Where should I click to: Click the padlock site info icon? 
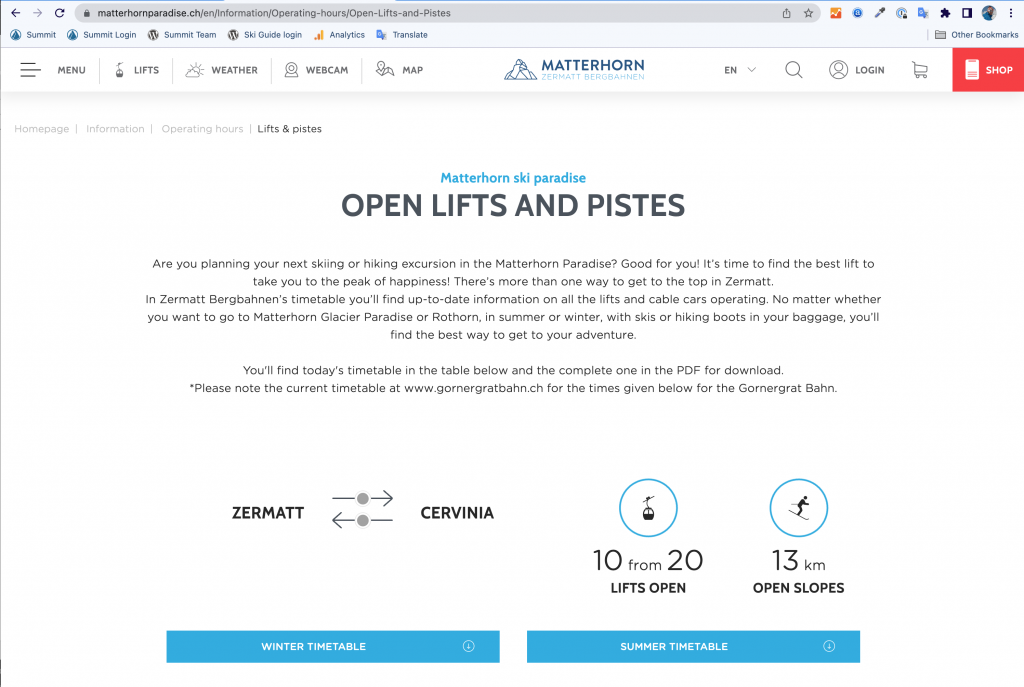click(x=86, y=13)
